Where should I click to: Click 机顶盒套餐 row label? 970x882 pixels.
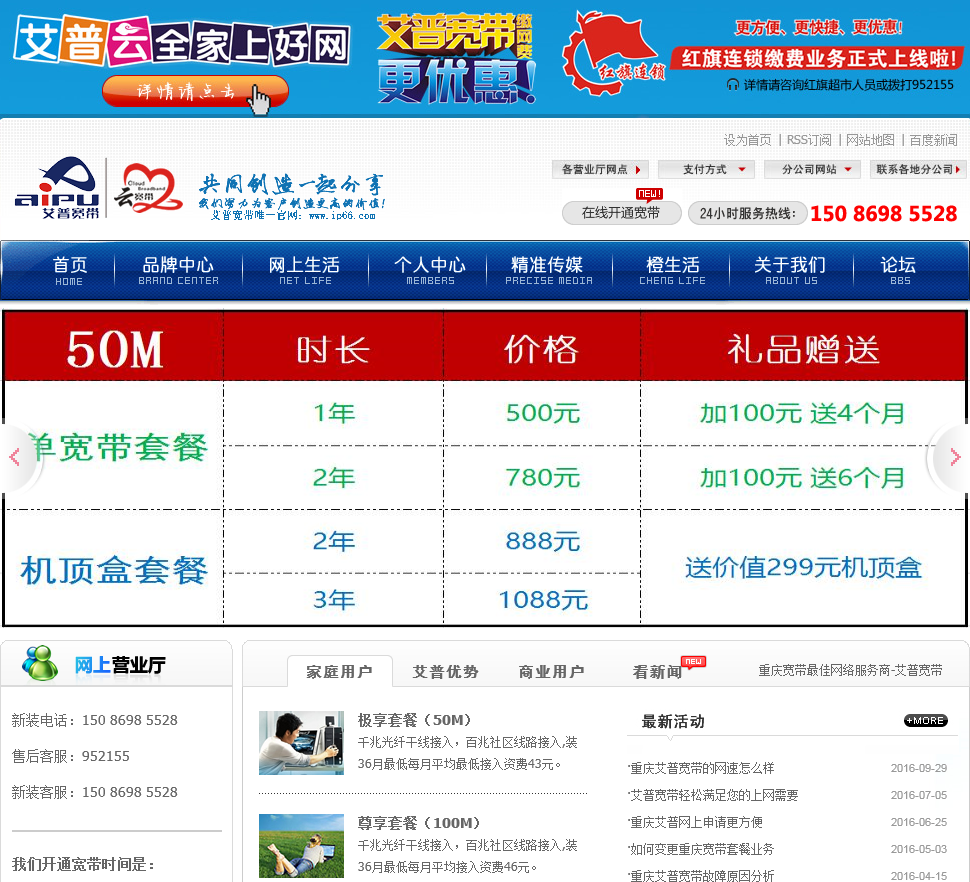(114, 570)
